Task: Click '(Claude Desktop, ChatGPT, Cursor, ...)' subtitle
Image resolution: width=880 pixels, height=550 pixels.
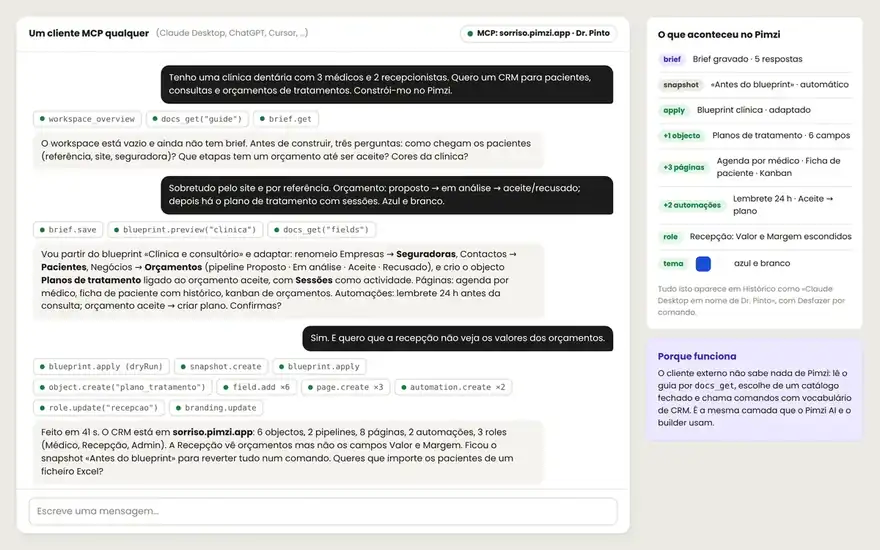Action: 232,33
